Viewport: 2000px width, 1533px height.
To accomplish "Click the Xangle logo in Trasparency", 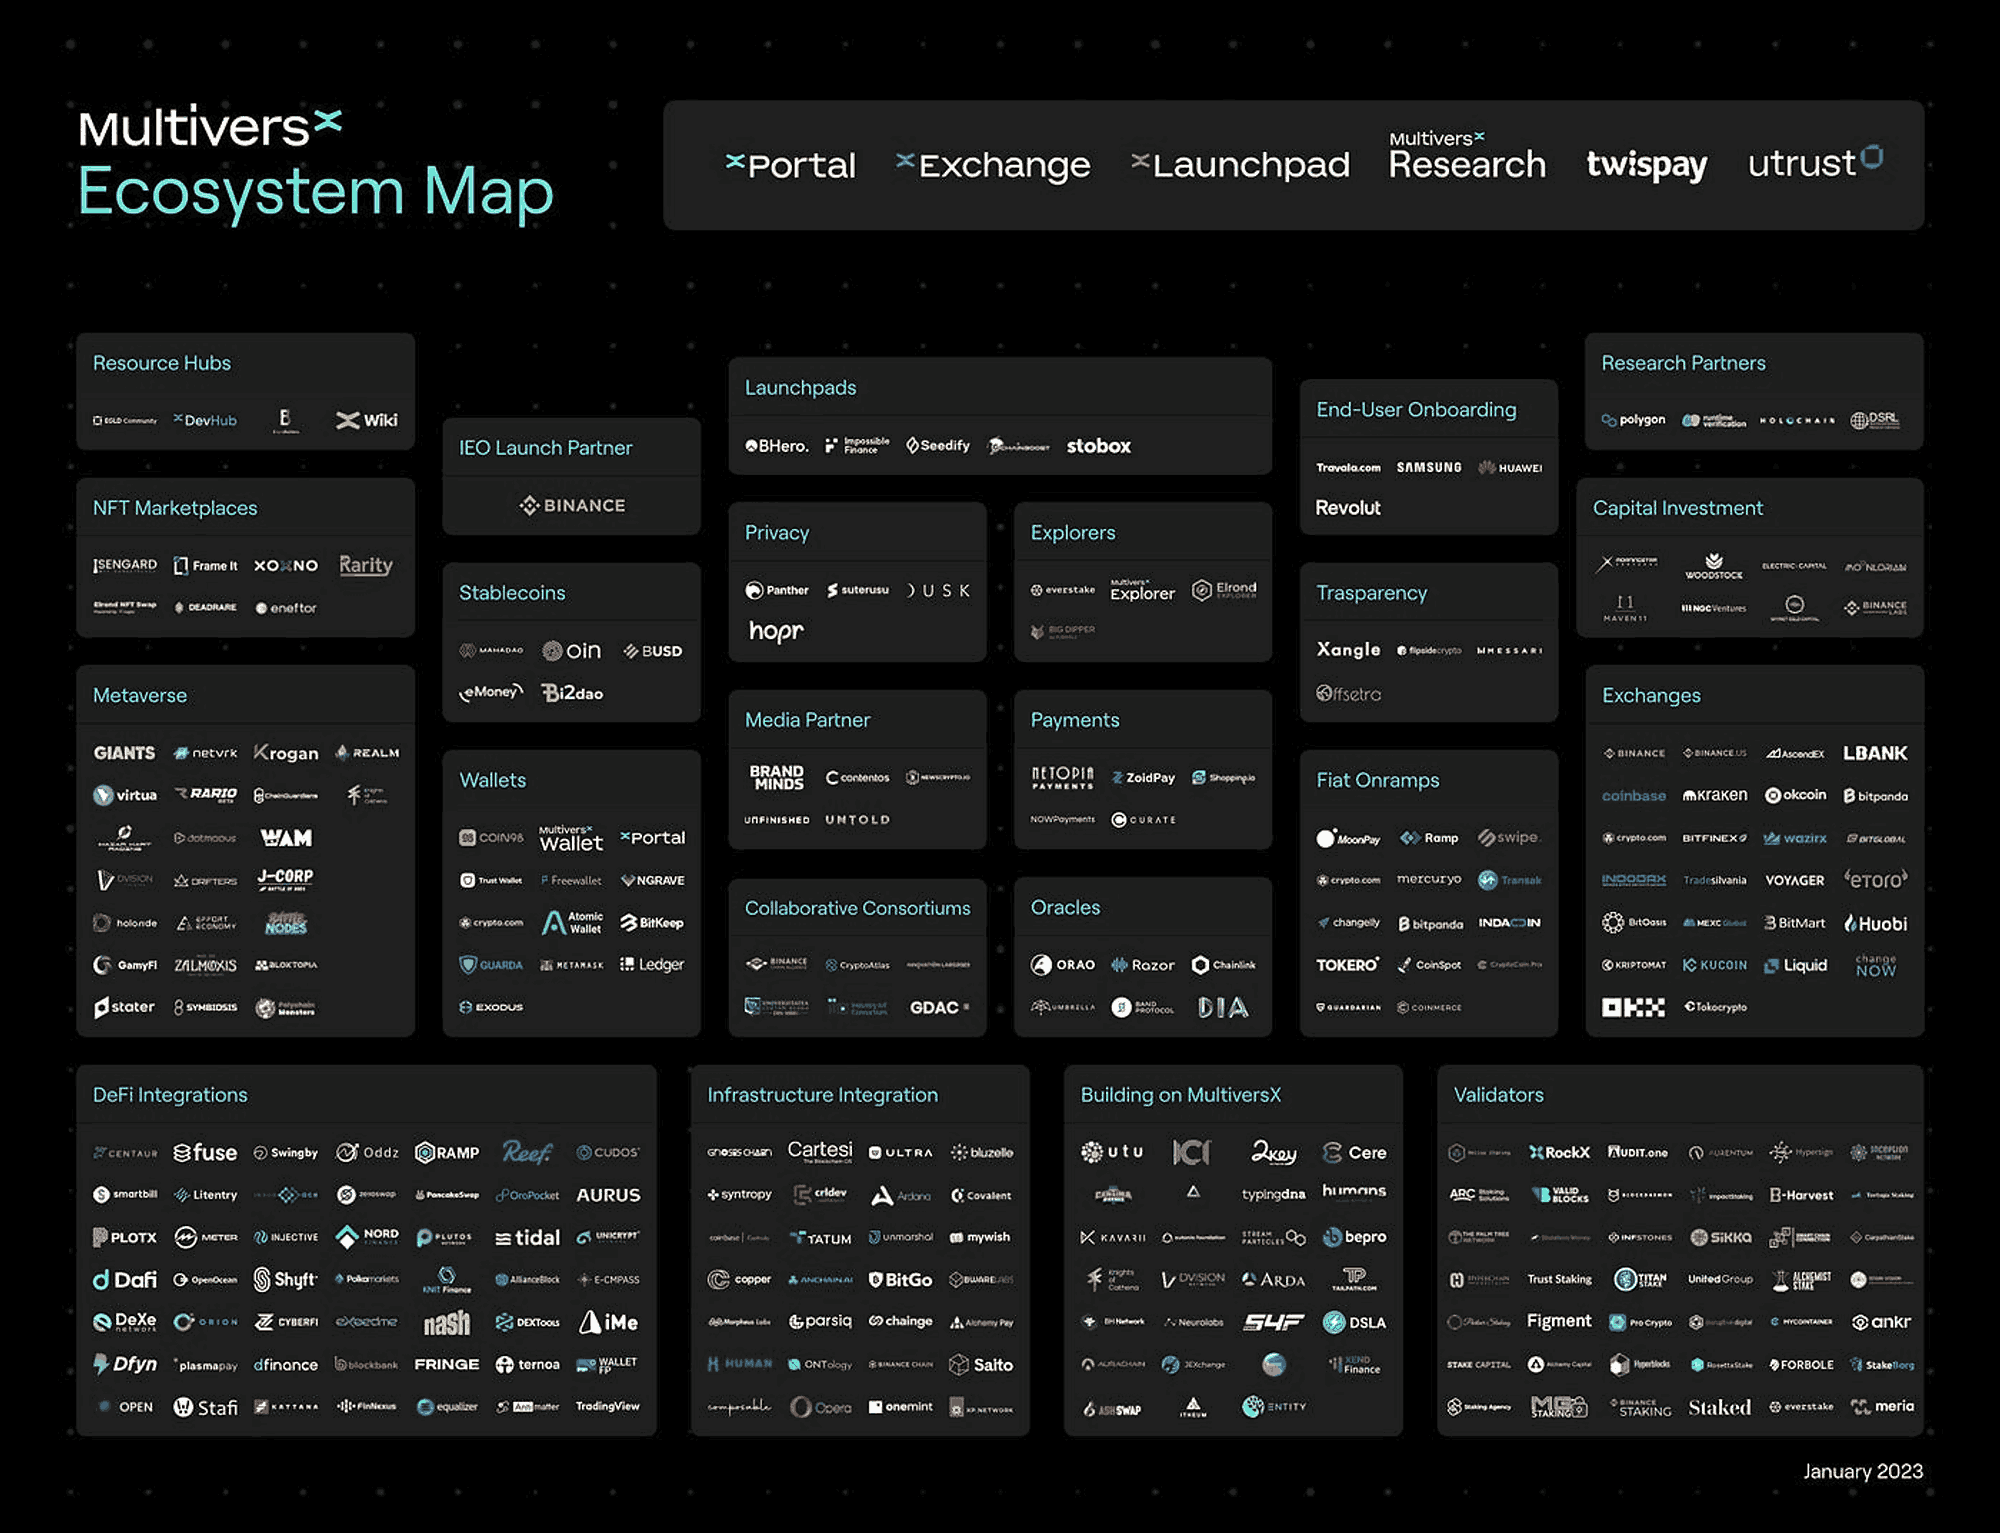I will pyautogui.click(x=1348, y=650).
